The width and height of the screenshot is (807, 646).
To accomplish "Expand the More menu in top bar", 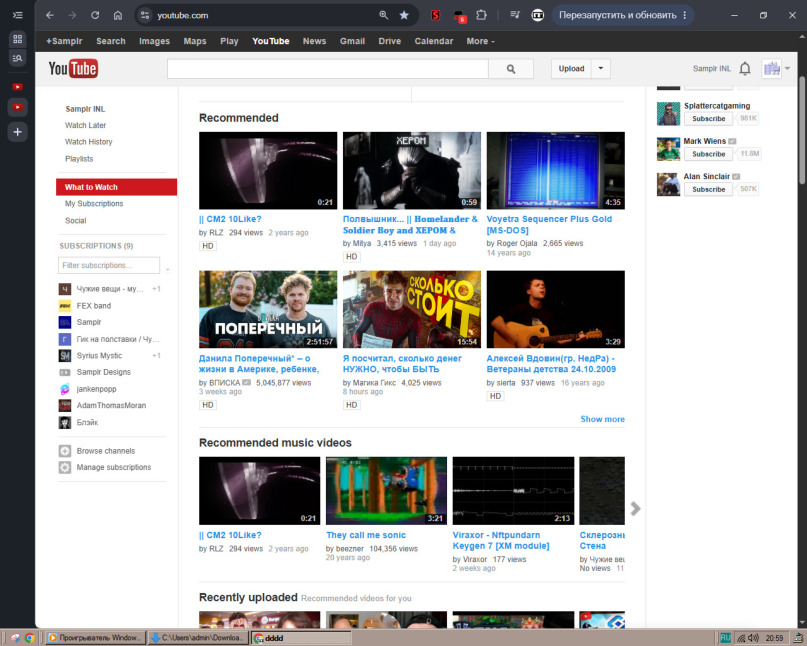I will tap(480, 41).
